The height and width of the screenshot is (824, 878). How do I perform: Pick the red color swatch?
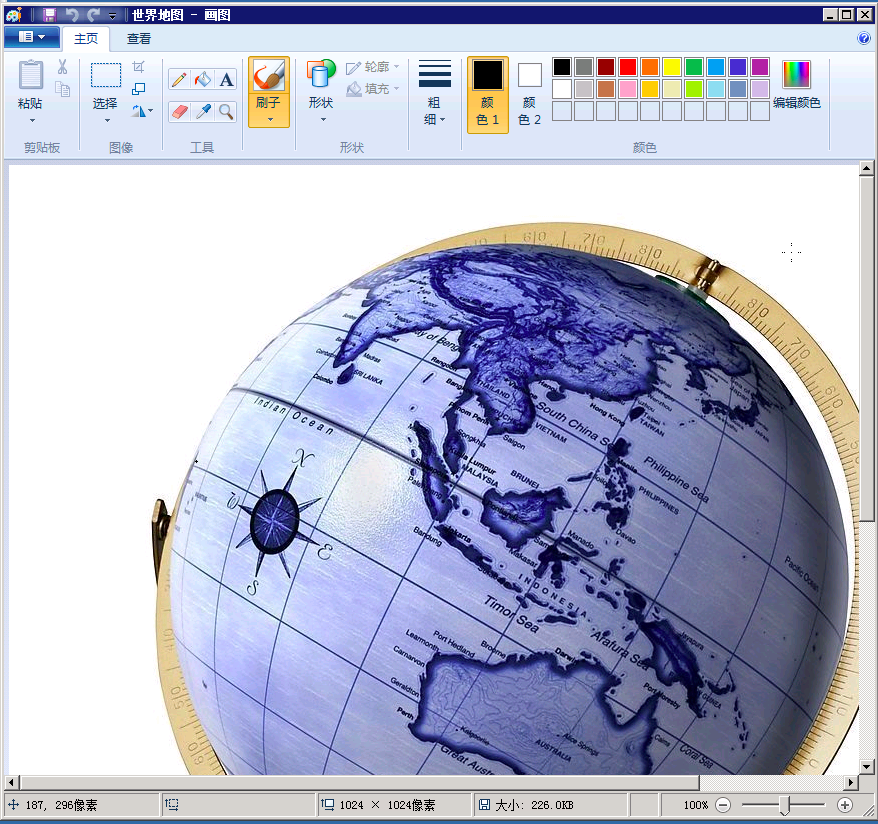point(628,67)
